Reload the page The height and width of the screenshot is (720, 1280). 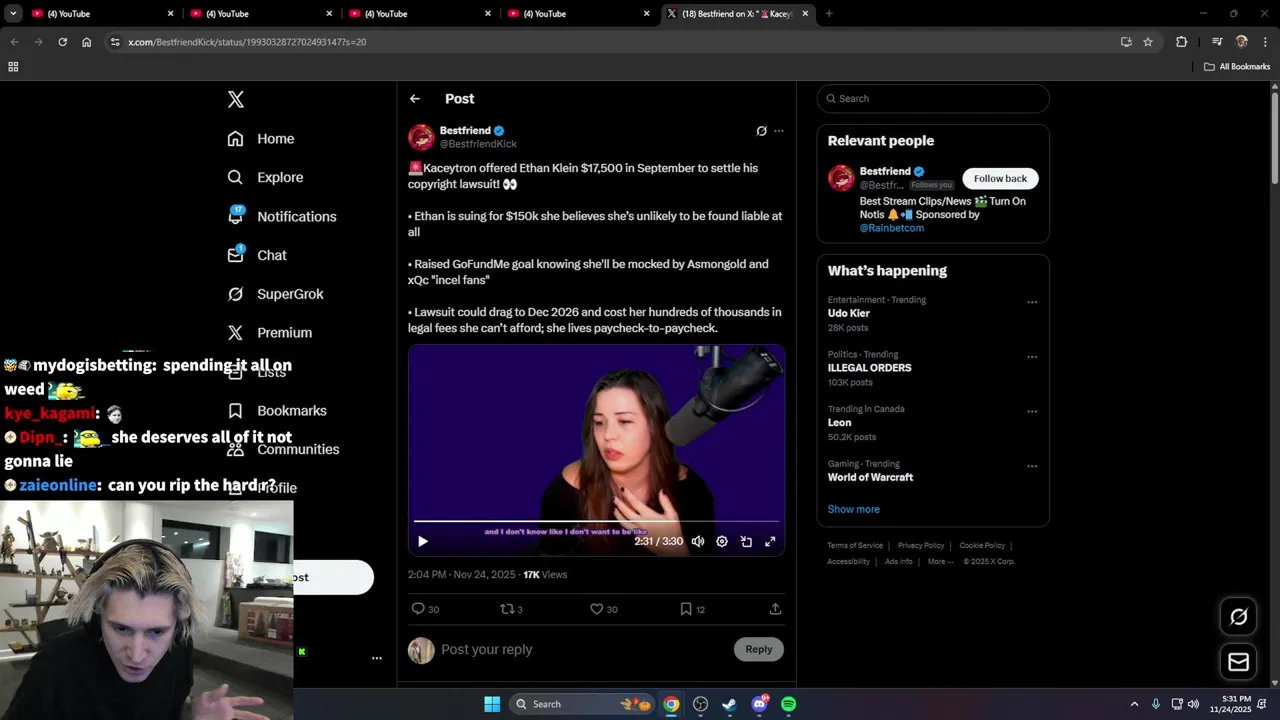coord(63,42)
